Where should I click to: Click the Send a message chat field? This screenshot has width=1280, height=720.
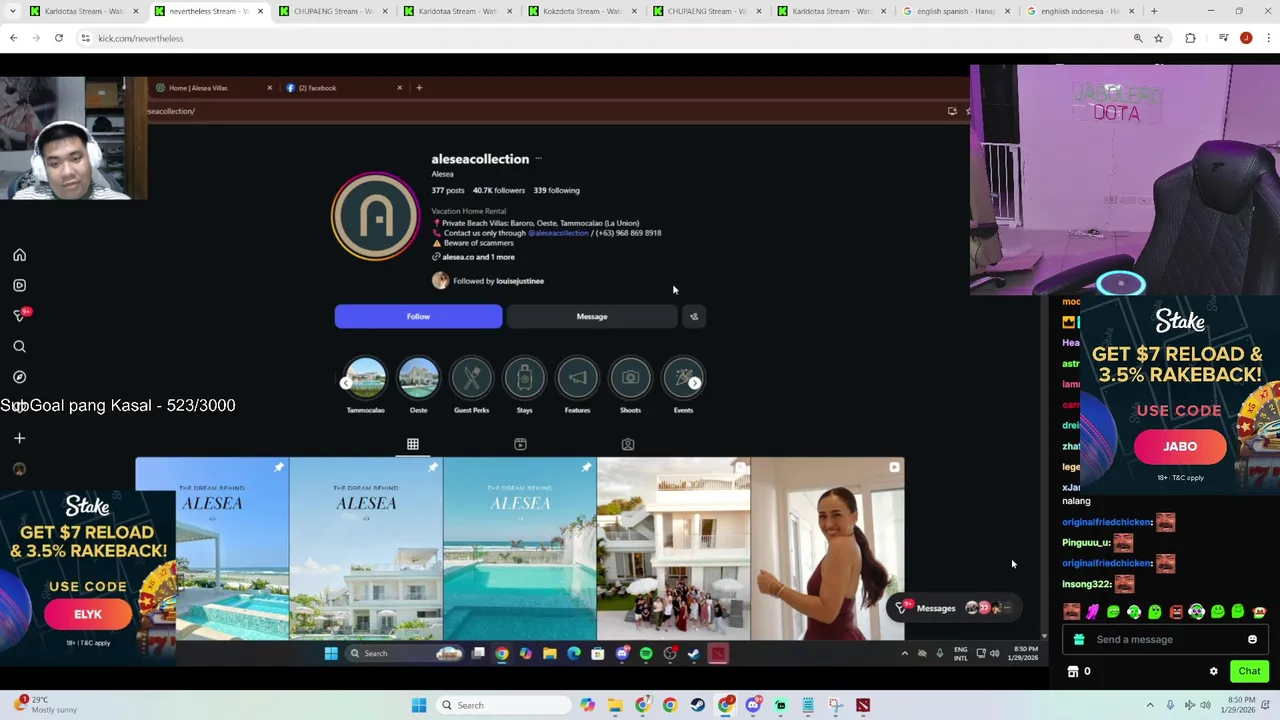point(1165,639)
